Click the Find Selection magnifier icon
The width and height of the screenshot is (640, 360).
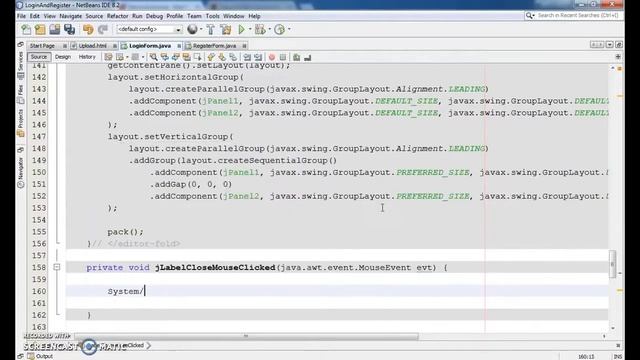pos(153,57)
